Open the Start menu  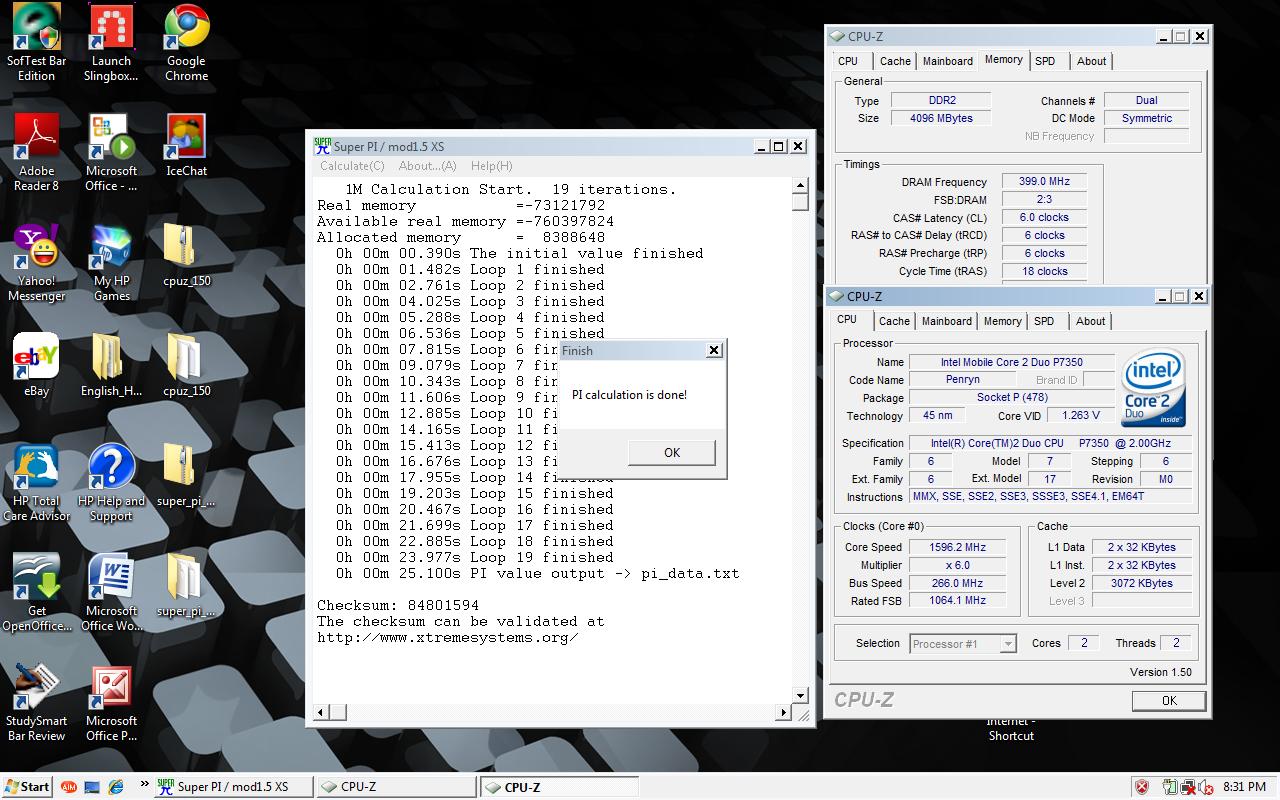(x=27, y=787)
